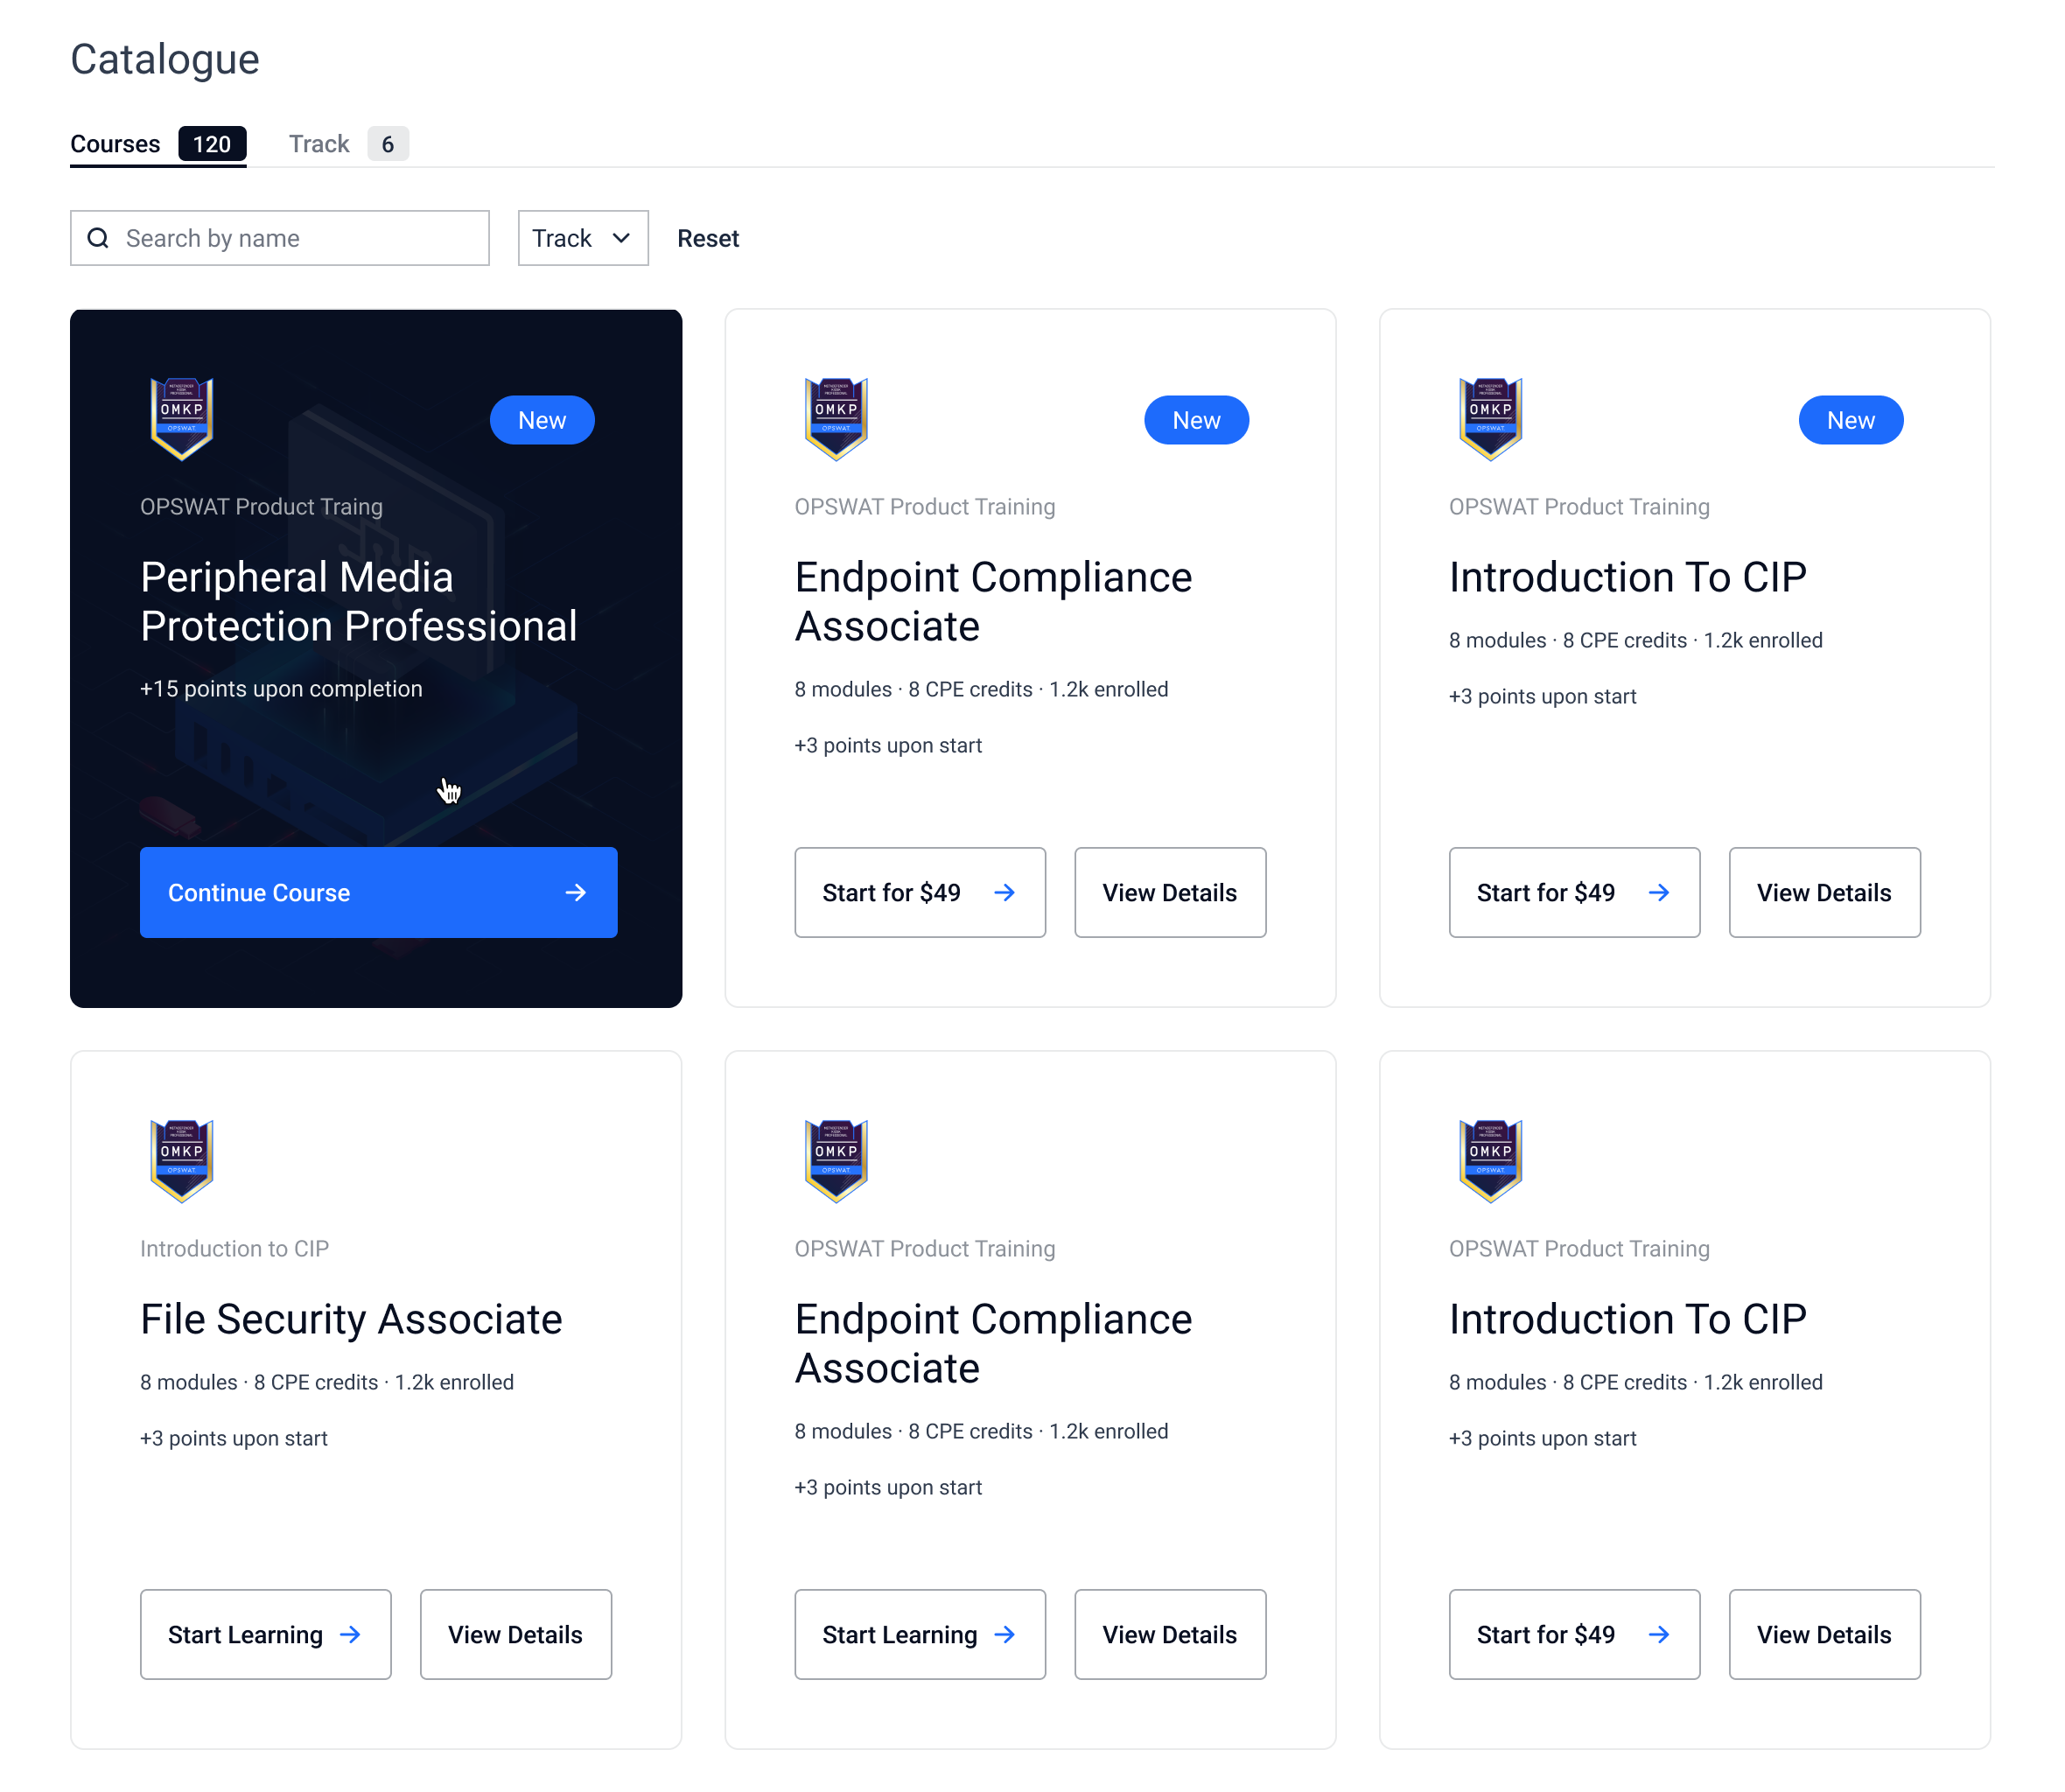Open the Track filter dropdown
This screenshot has height=1792, width=2065.
click(x=583, y=238)
